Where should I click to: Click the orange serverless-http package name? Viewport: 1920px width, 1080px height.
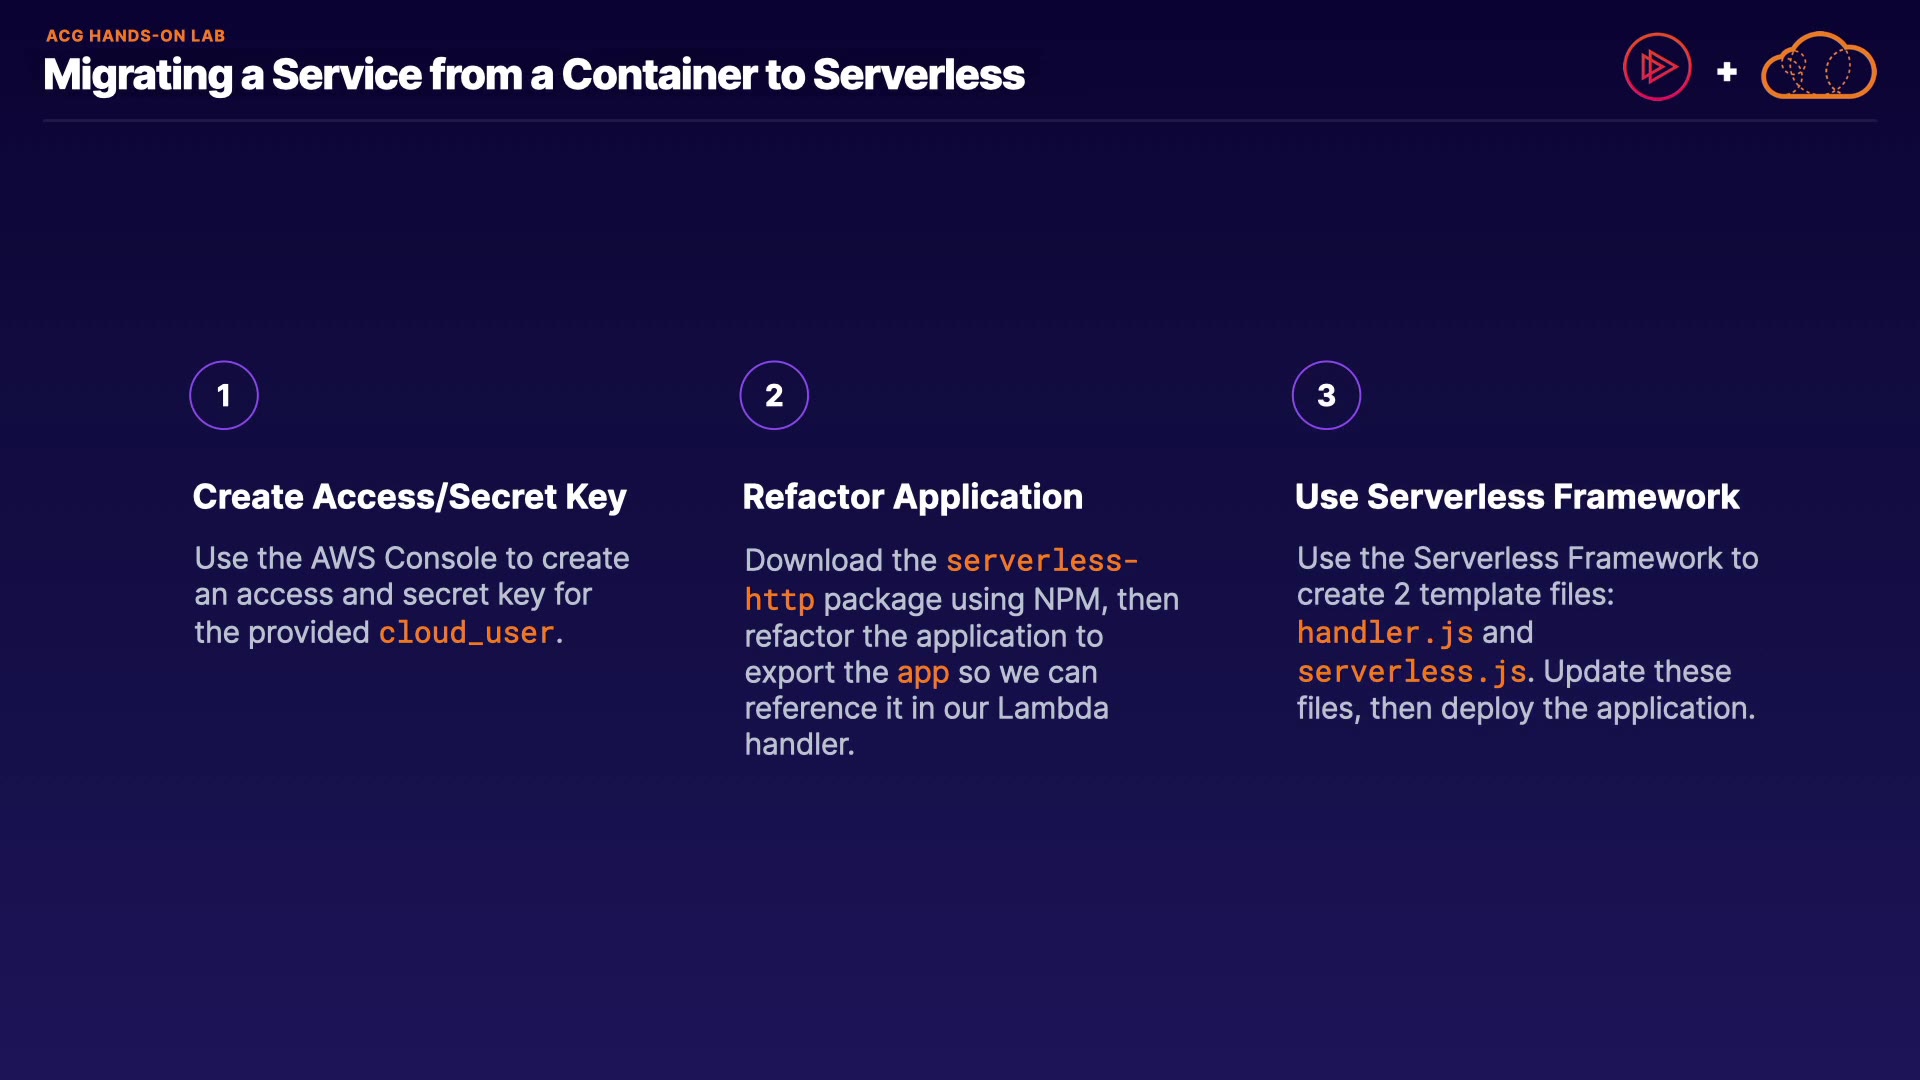pos(1040,561)
